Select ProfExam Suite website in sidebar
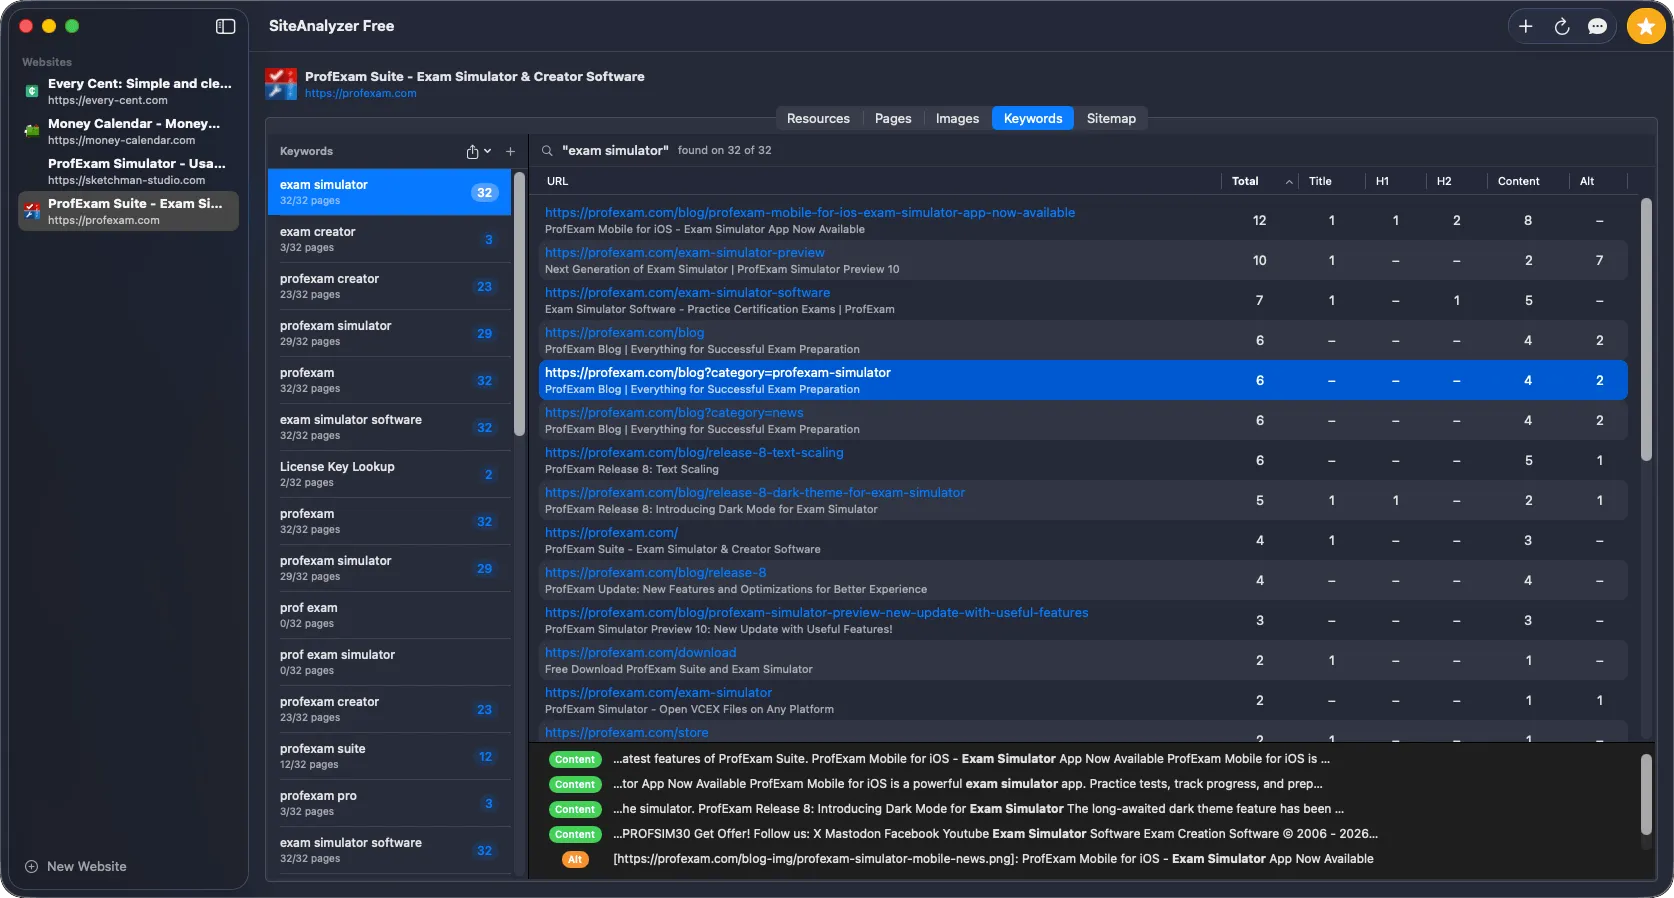The image size is (1674, 898). click(128, 211)
